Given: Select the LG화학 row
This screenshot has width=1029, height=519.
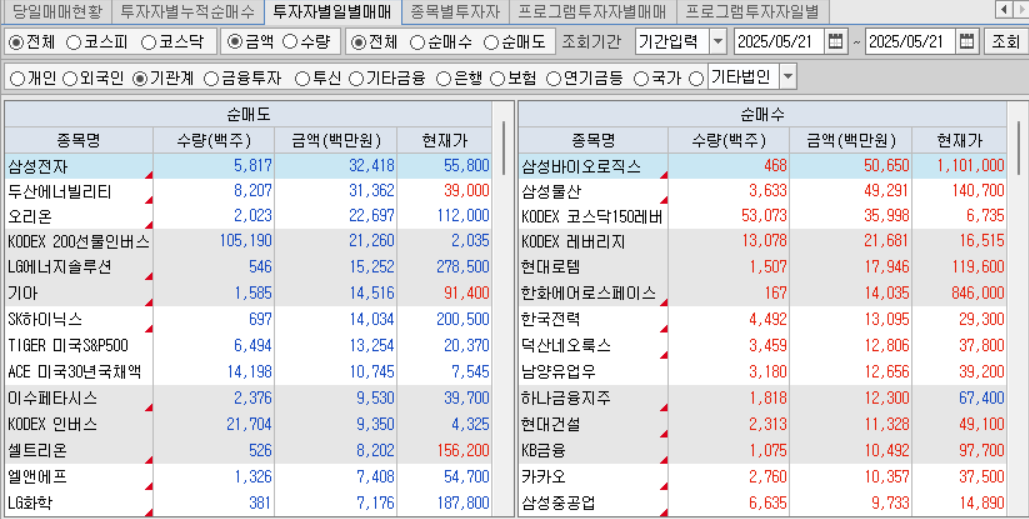Looking at the screenshot, I should [248, 503].
